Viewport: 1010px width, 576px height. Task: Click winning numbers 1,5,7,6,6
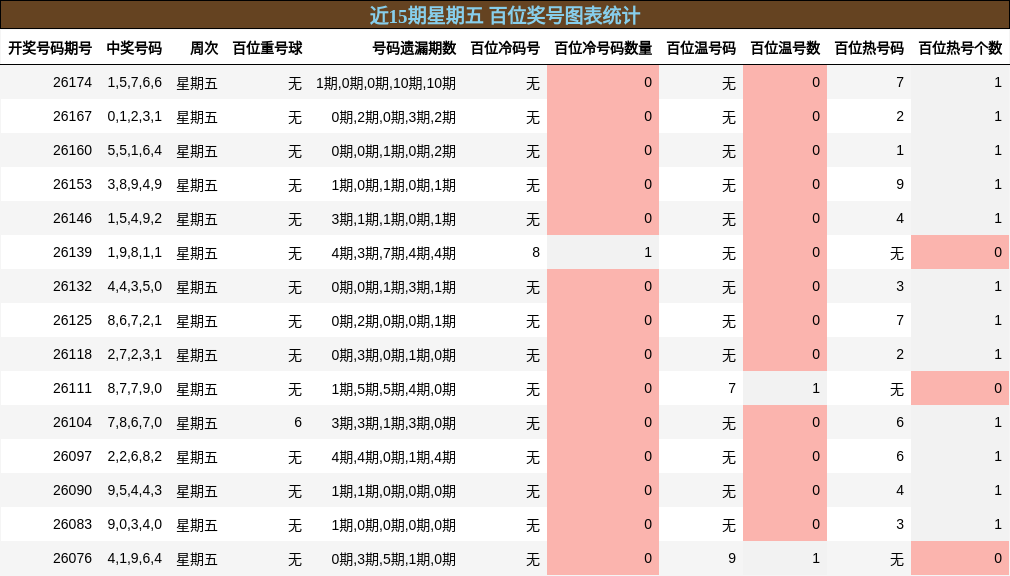click(135, 82)
